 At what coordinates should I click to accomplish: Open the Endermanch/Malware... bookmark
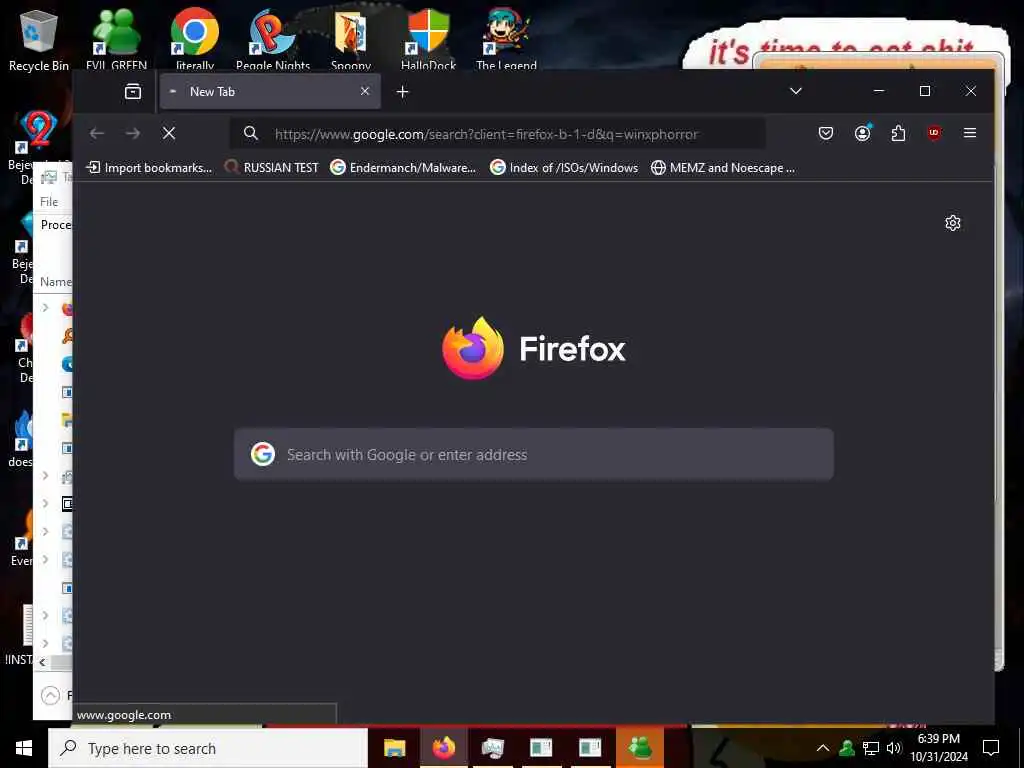point(403,168)
